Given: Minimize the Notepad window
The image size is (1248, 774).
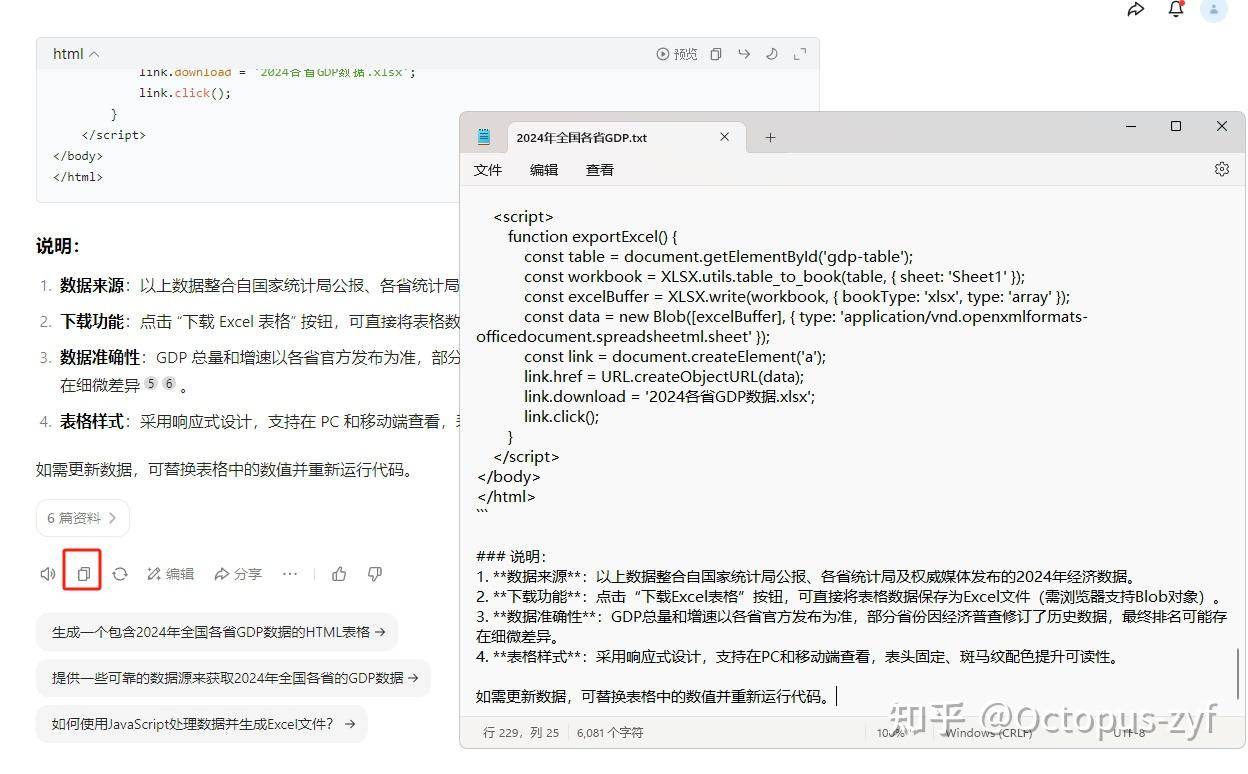Looking at the screenshot, I should tap(1131, 126).
